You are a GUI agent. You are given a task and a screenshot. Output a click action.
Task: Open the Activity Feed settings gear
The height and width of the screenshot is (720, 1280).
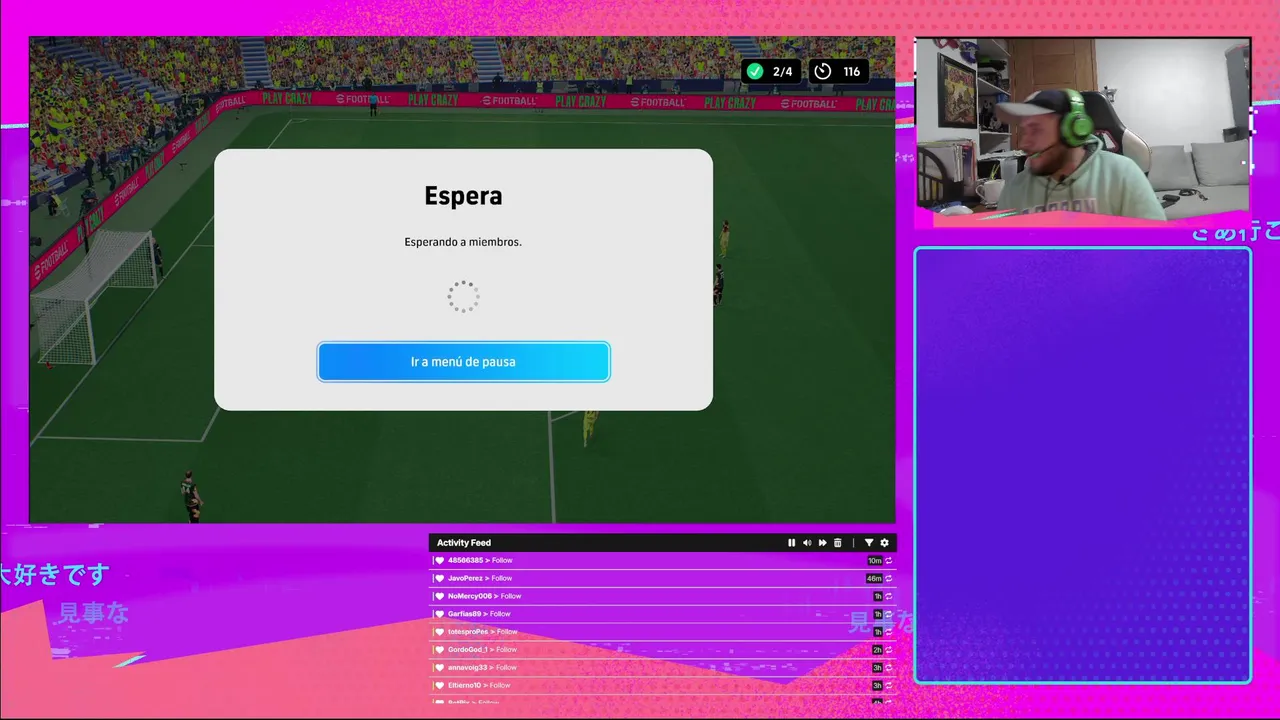884,543
